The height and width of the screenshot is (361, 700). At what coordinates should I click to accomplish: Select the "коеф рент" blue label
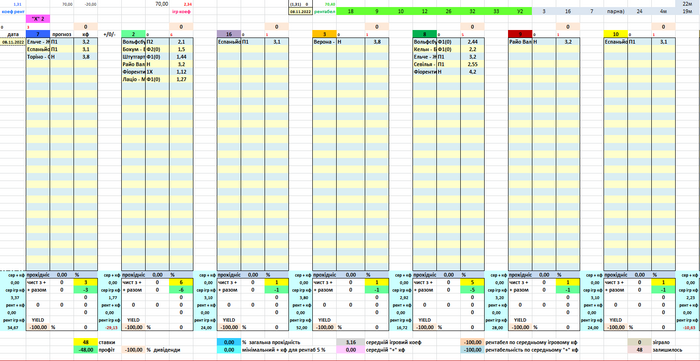pos(13,11)
